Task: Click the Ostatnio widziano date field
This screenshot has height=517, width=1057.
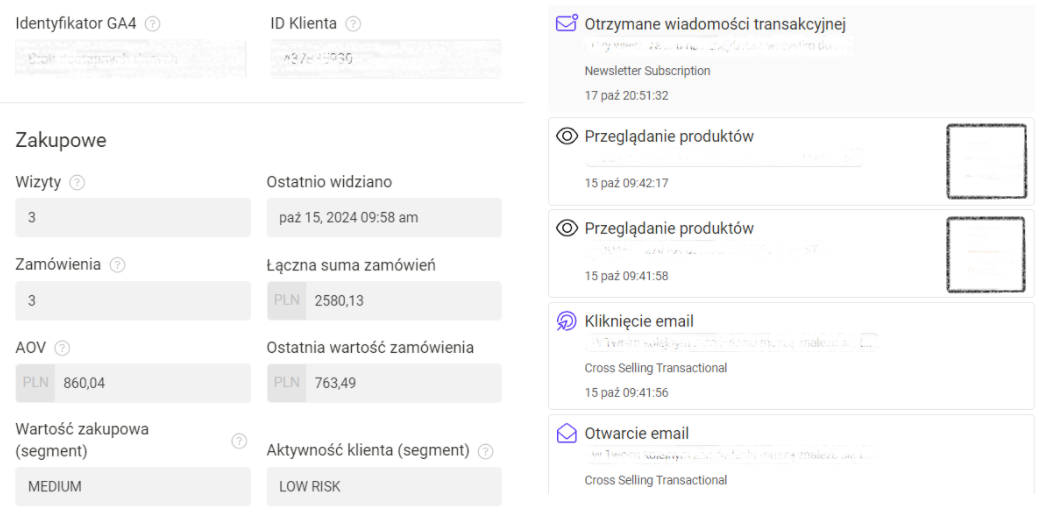Action: click(384, 217)
